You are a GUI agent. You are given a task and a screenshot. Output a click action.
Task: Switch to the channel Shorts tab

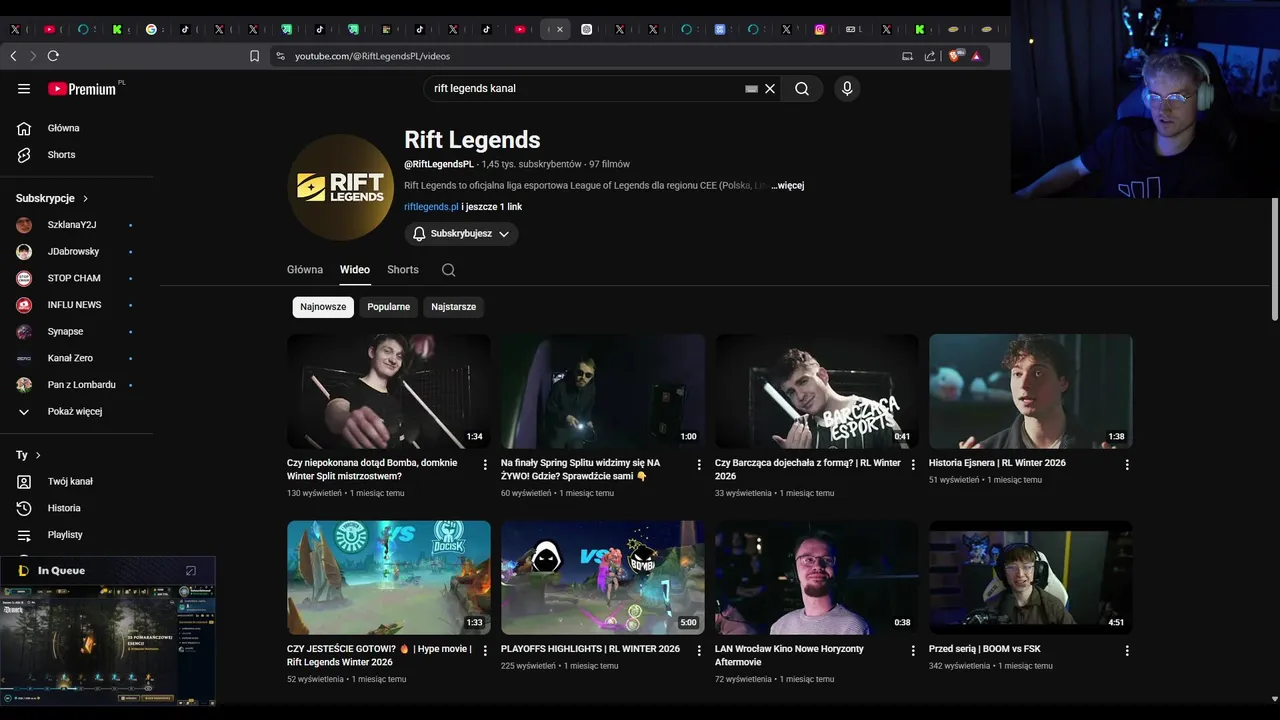tap(403, 270)
